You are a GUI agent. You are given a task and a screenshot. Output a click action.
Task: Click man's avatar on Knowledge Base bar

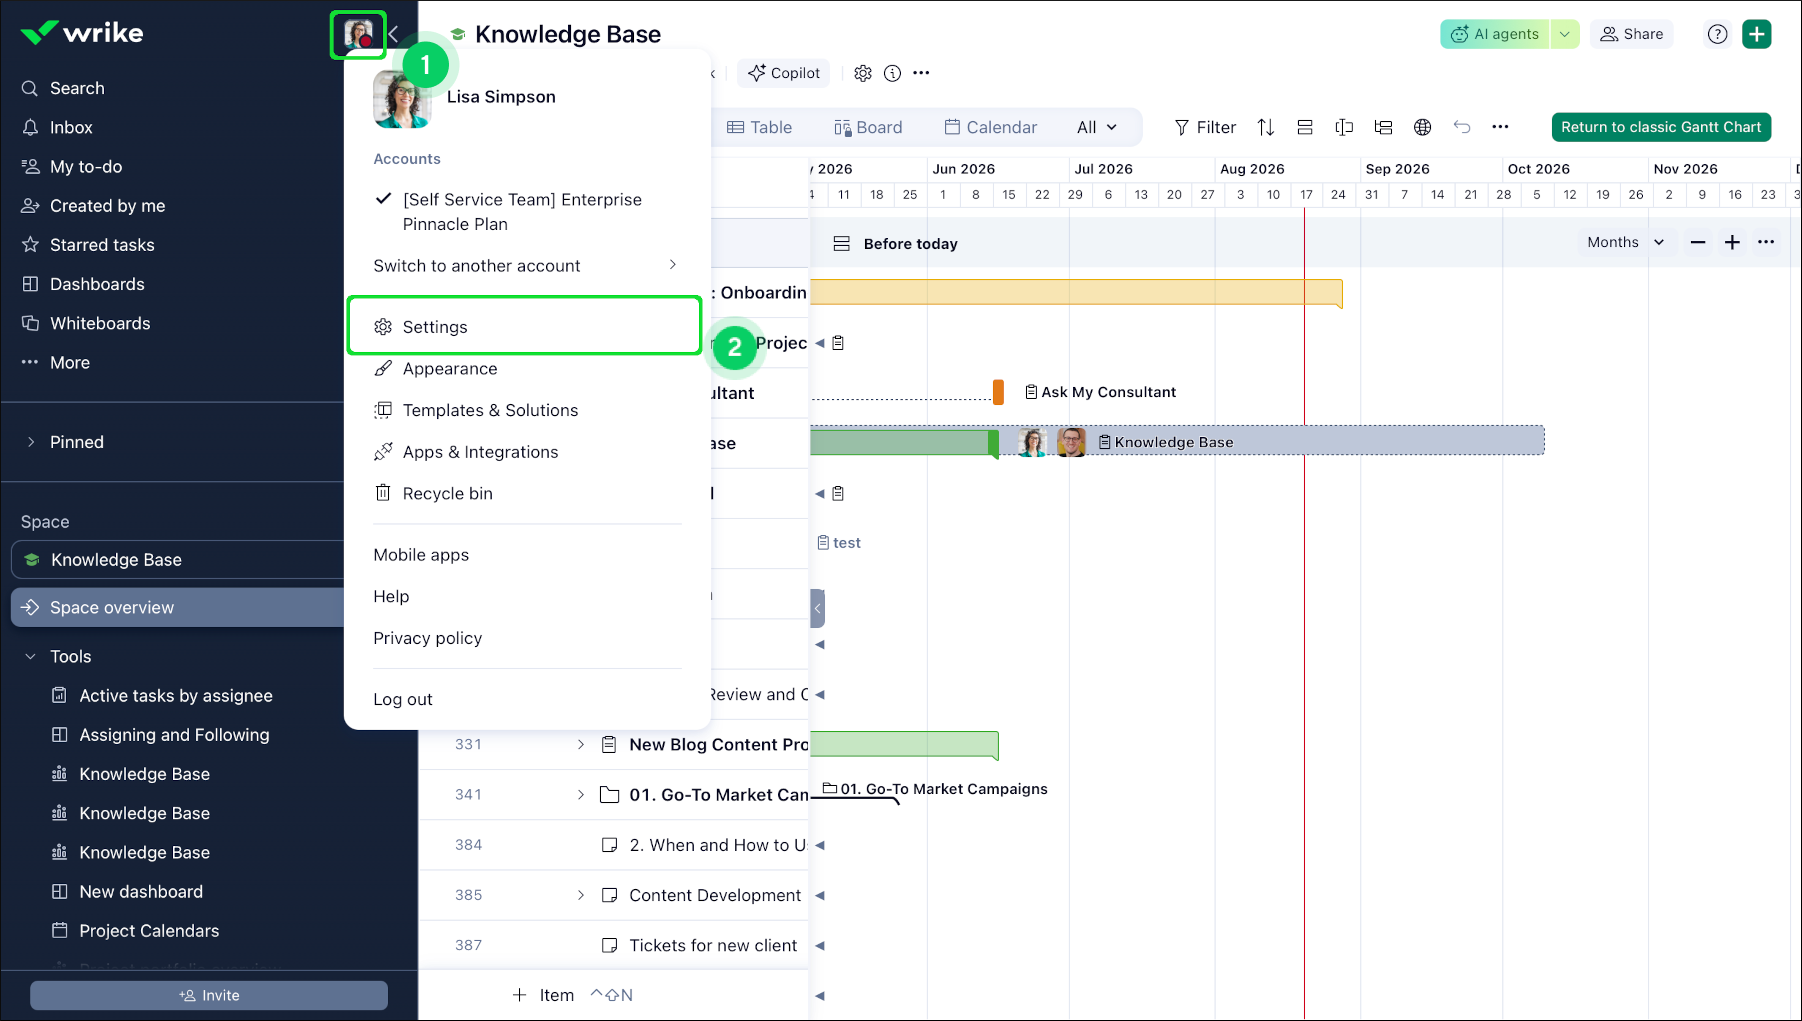pos(1071,442)
